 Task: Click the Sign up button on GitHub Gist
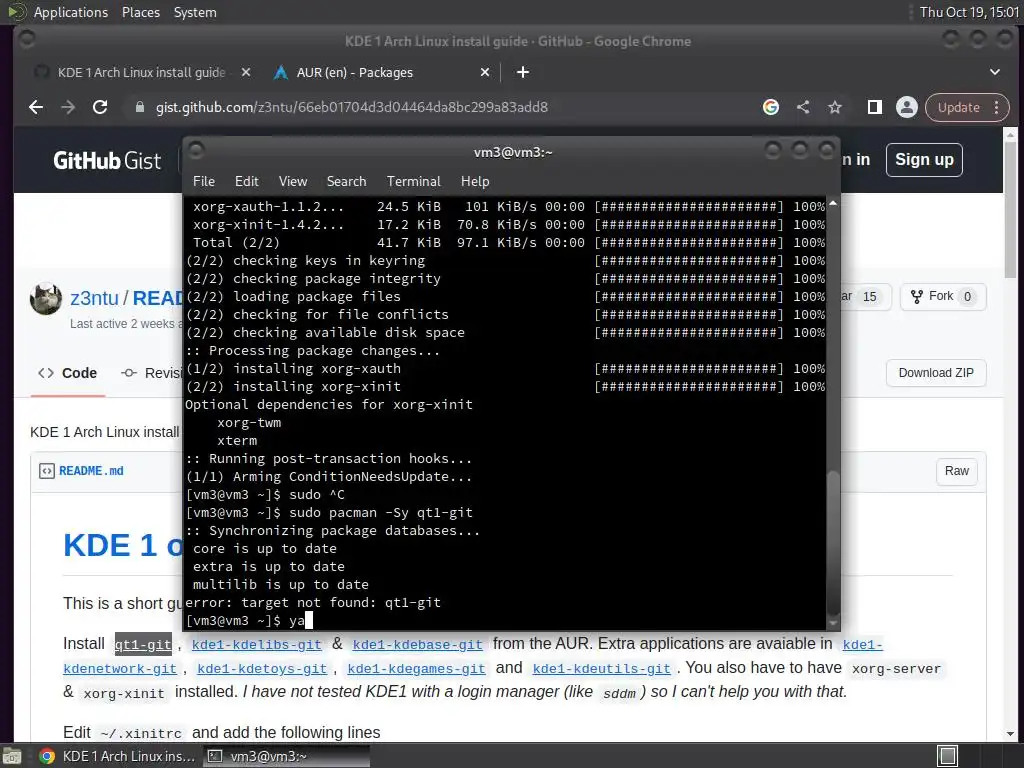point(924,160)
